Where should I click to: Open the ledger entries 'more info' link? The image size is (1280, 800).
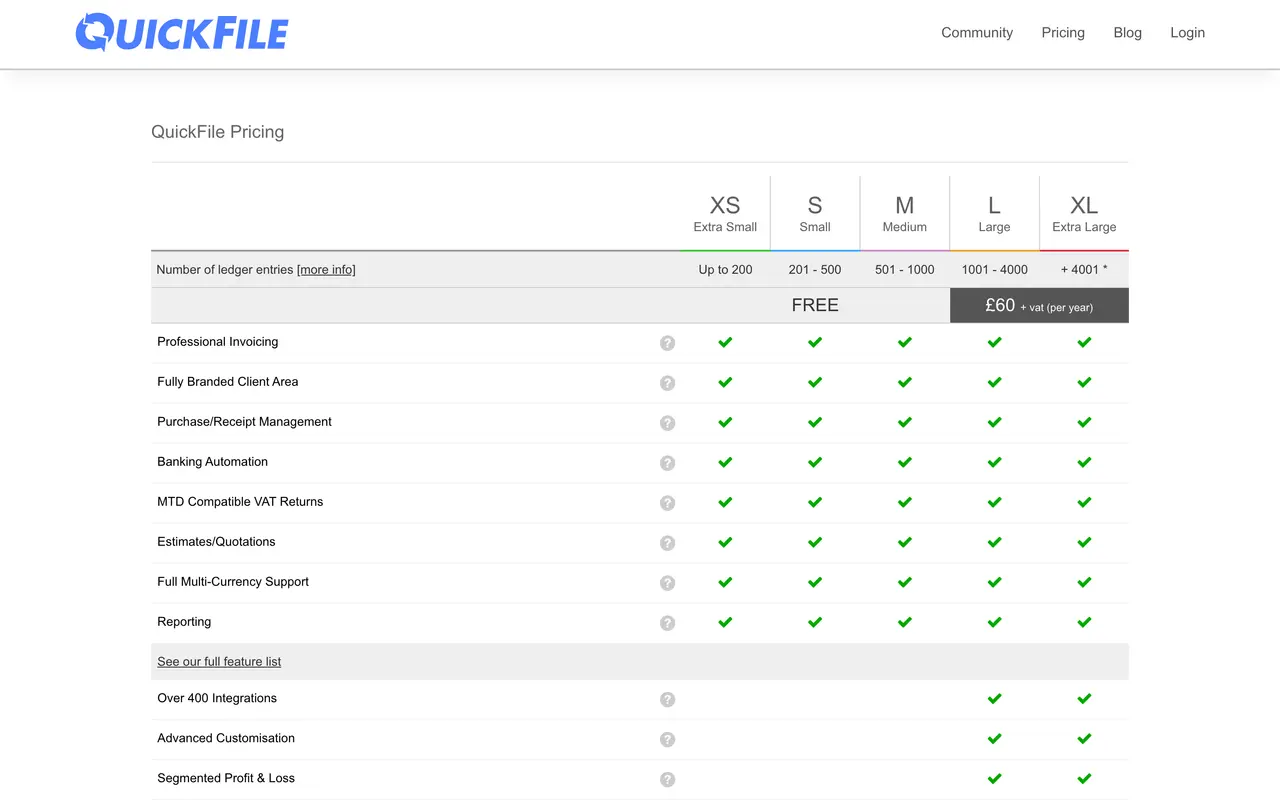click(326, 269)
